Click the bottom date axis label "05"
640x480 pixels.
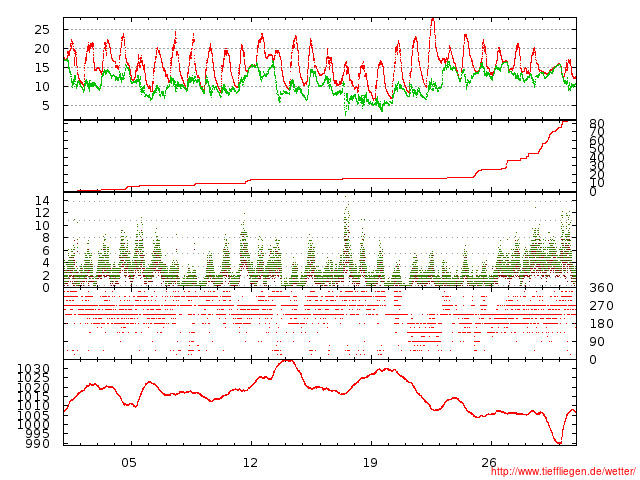click(x=128, y=462)
